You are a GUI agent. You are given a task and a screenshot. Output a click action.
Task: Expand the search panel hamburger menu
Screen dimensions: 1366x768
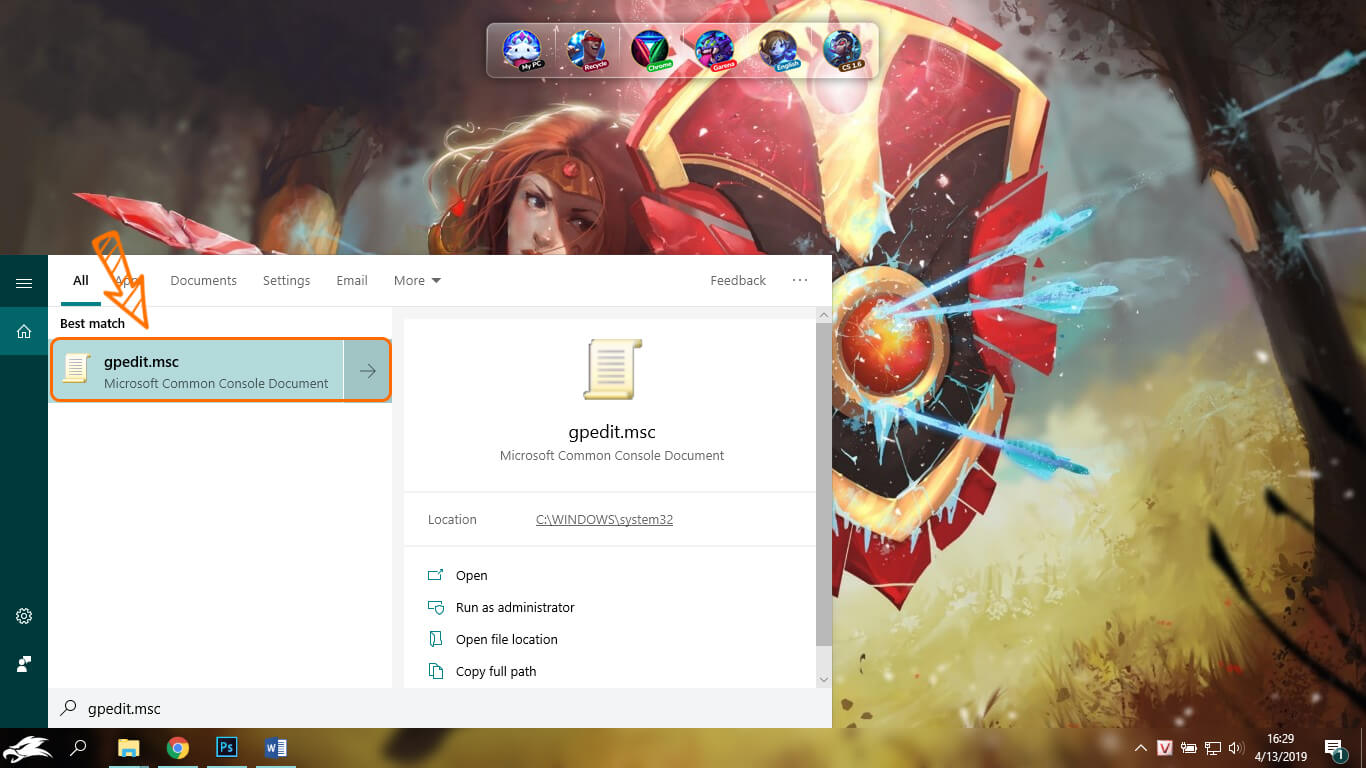pyautogui.click(x=24, y=283)
